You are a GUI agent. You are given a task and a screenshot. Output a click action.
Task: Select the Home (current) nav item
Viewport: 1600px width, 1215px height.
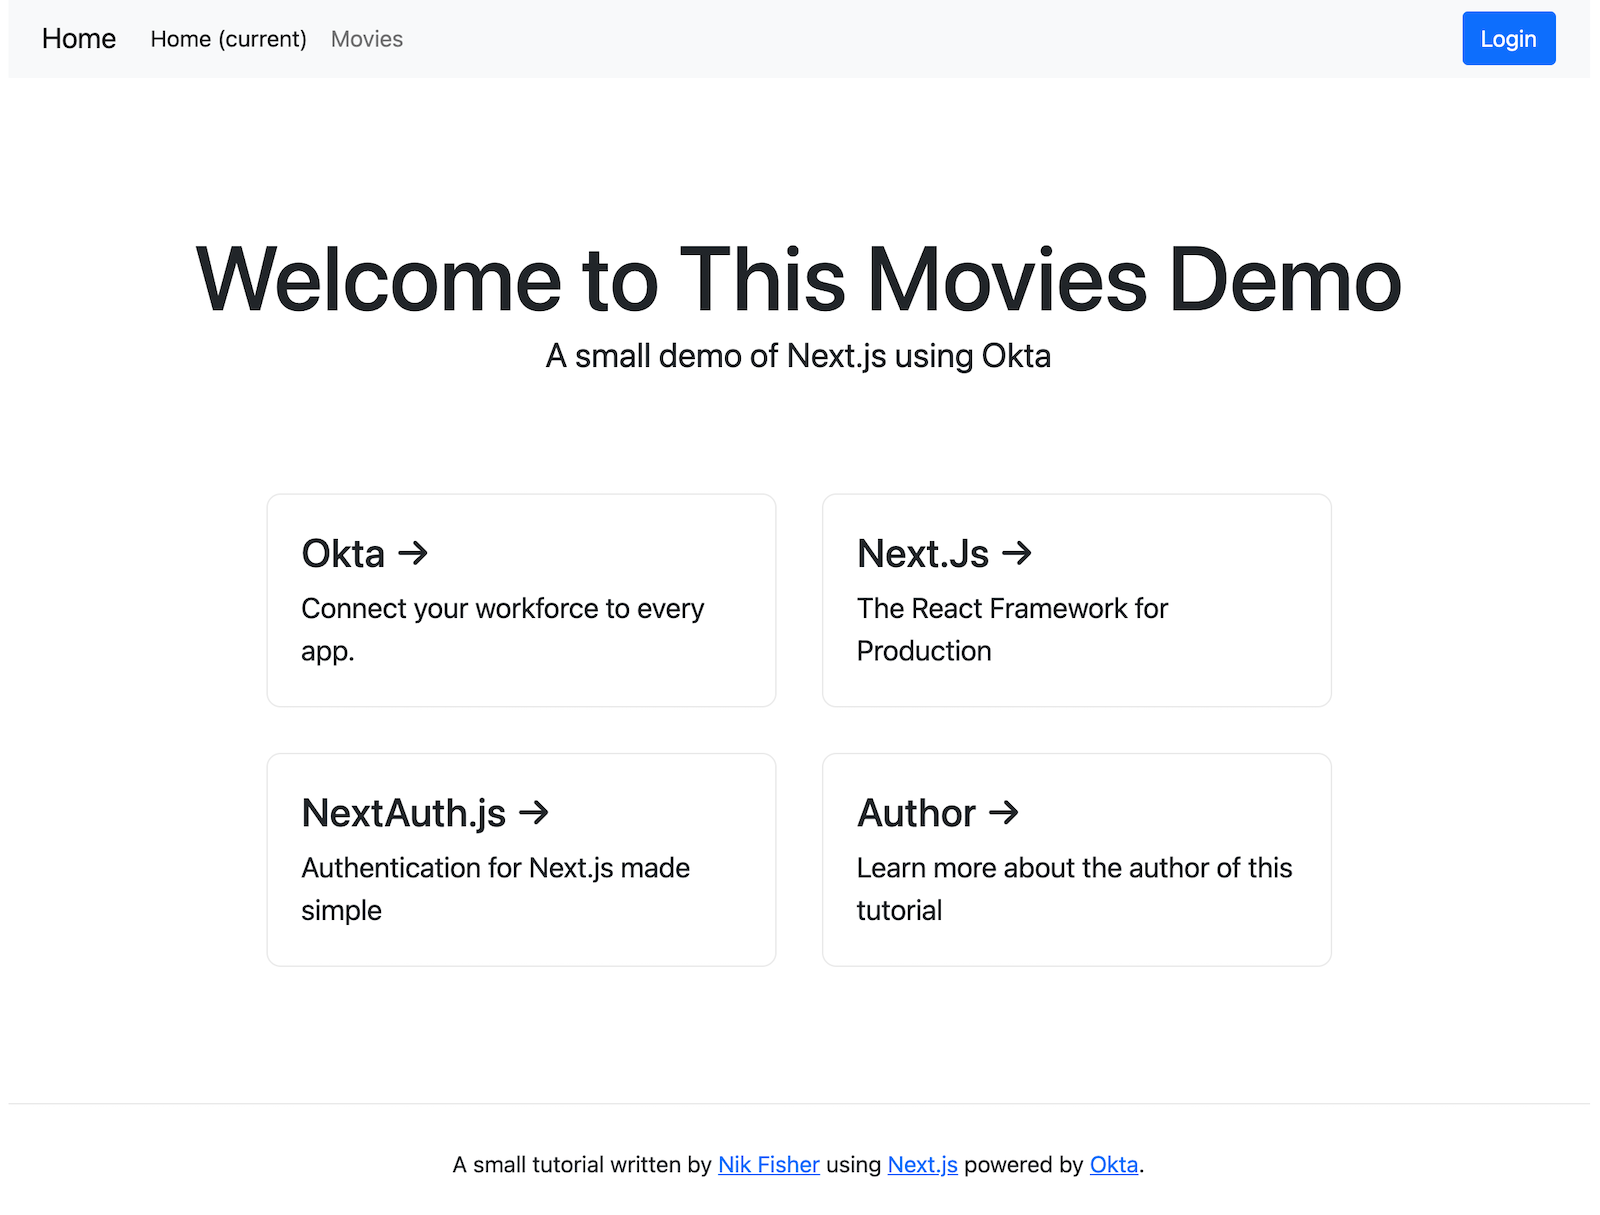[x=228, y=39]
